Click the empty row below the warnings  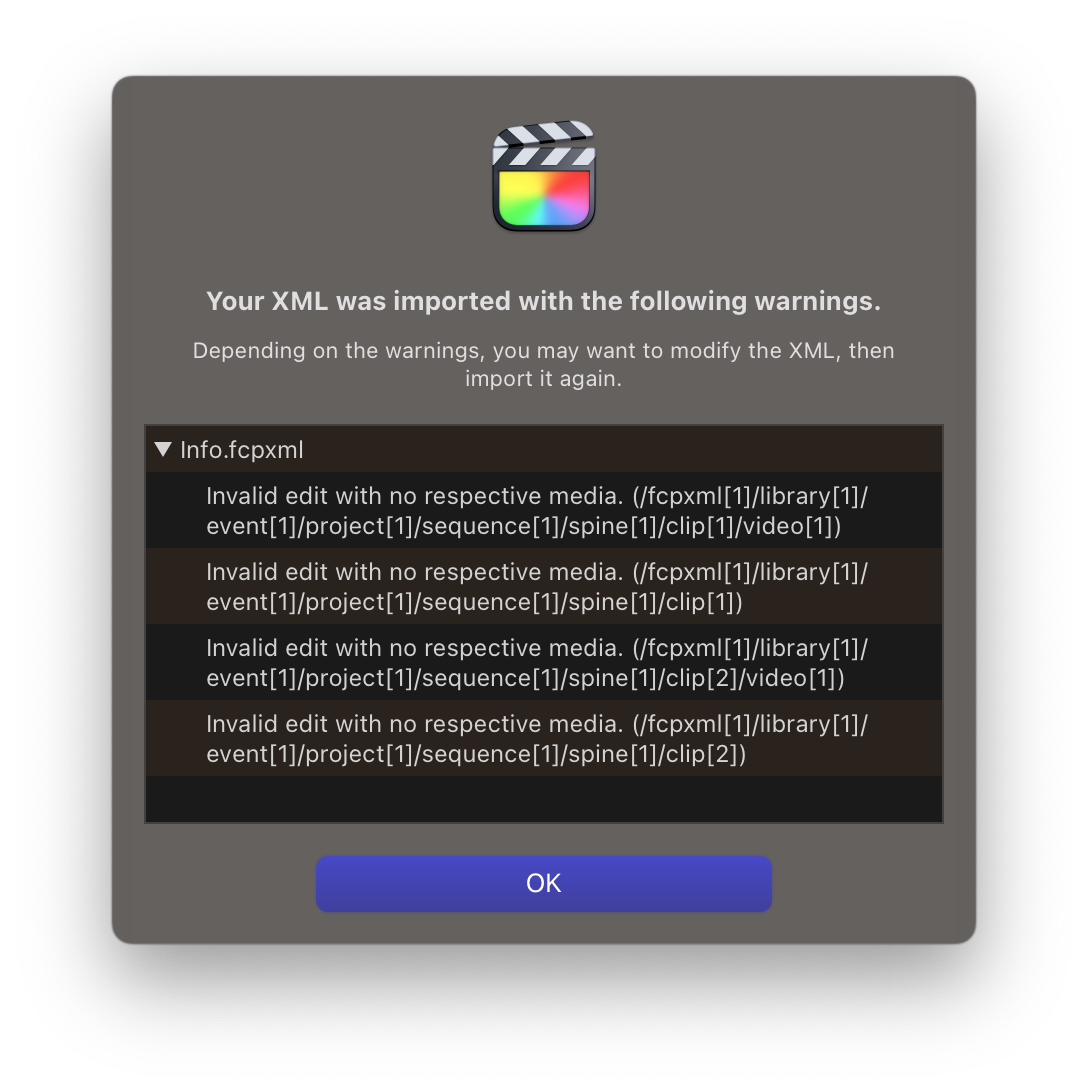(x=544, y=799)
